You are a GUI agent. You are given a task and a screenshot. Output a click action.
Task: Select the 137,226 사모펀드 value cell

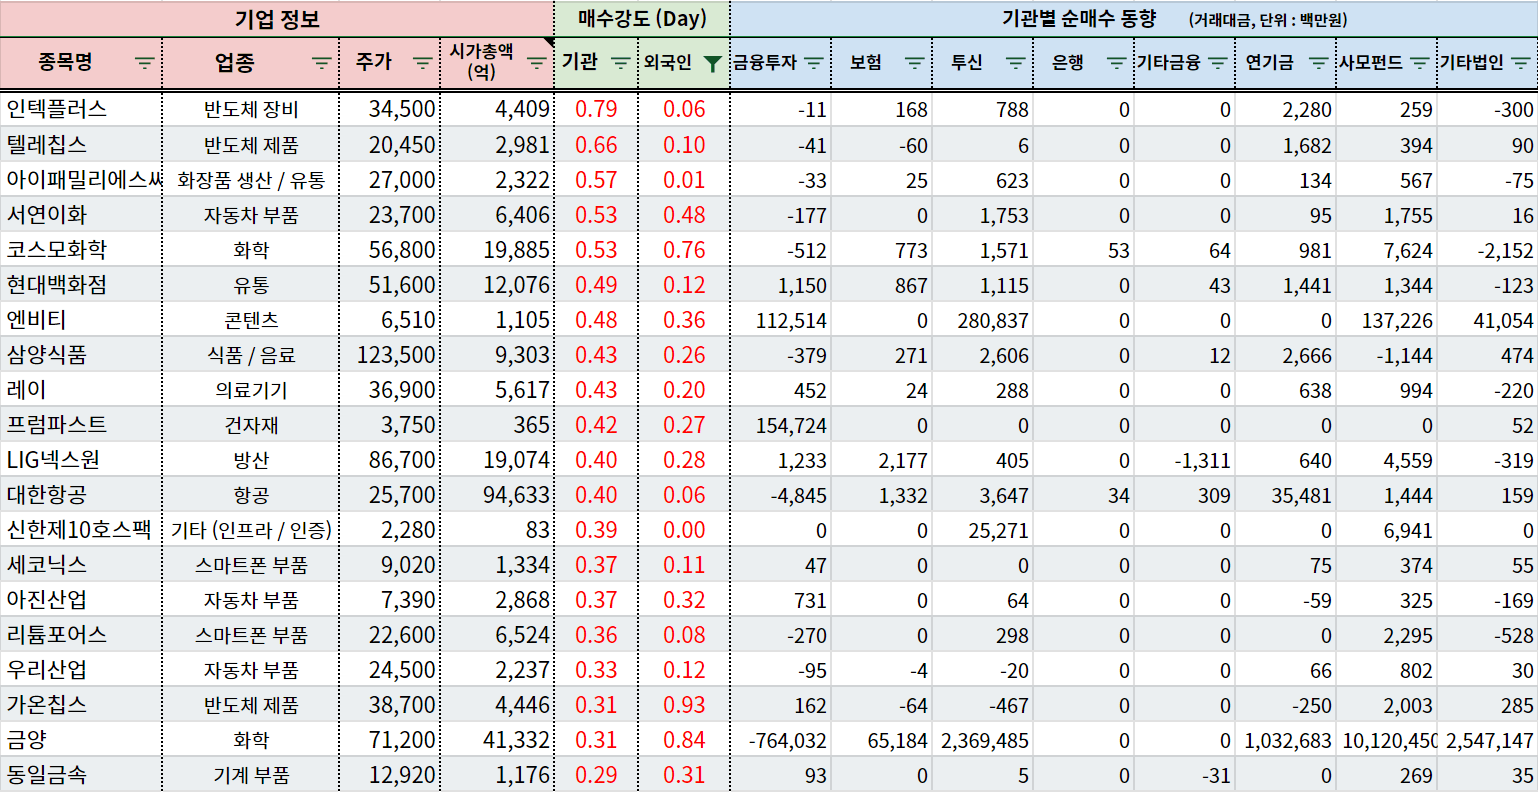[1387, 320]
